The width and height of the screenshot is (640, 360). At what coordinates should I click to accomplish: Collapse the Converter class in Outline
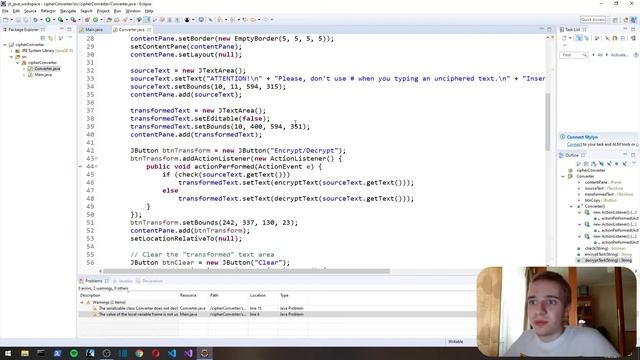(x=564, y=176)
